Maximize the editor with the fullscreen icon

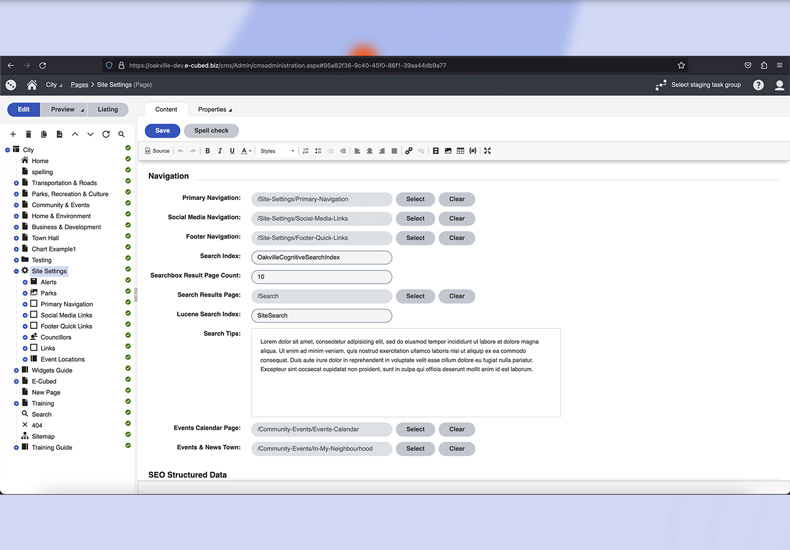pyautogui.click(x=487, y=151)
